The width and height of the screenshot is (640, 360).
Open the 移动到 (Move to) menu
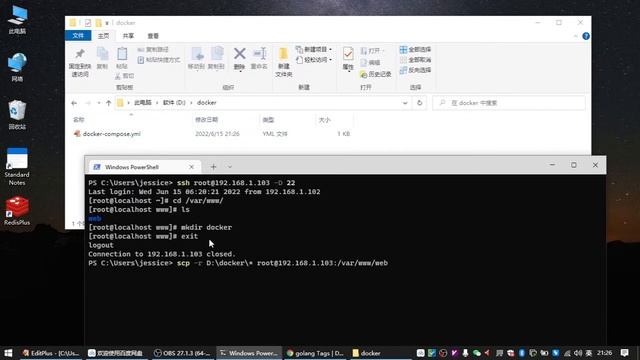(x=197, y=58)
